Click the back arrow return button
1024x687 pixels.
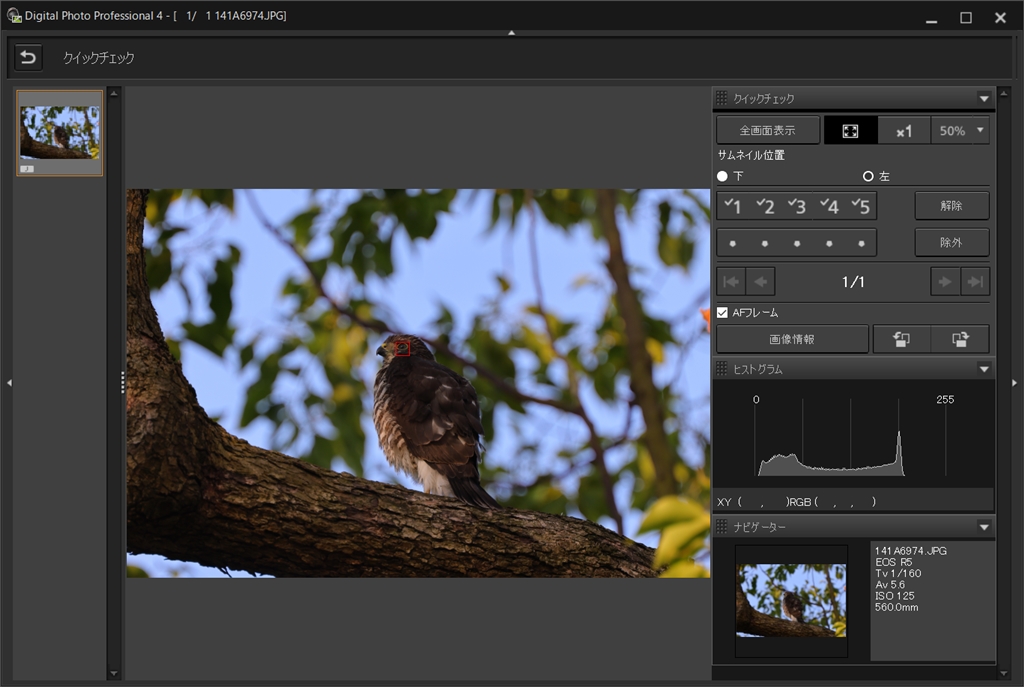tap(28, 58)
